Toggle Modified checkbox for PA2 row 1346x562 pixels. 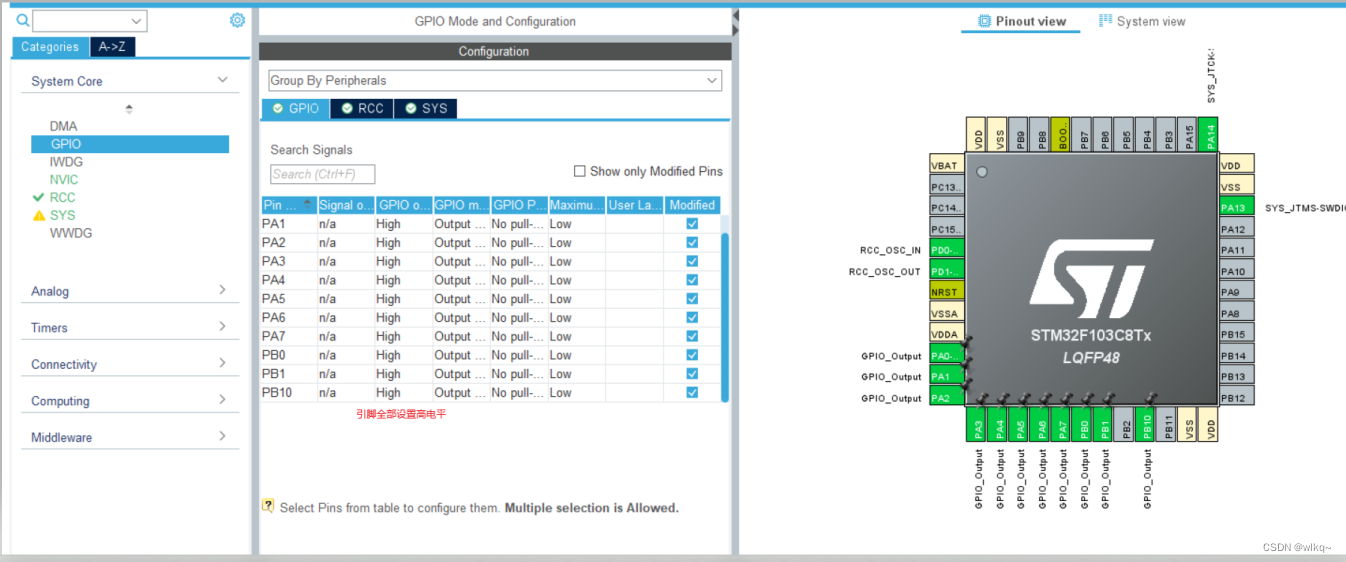click(692, 243)
